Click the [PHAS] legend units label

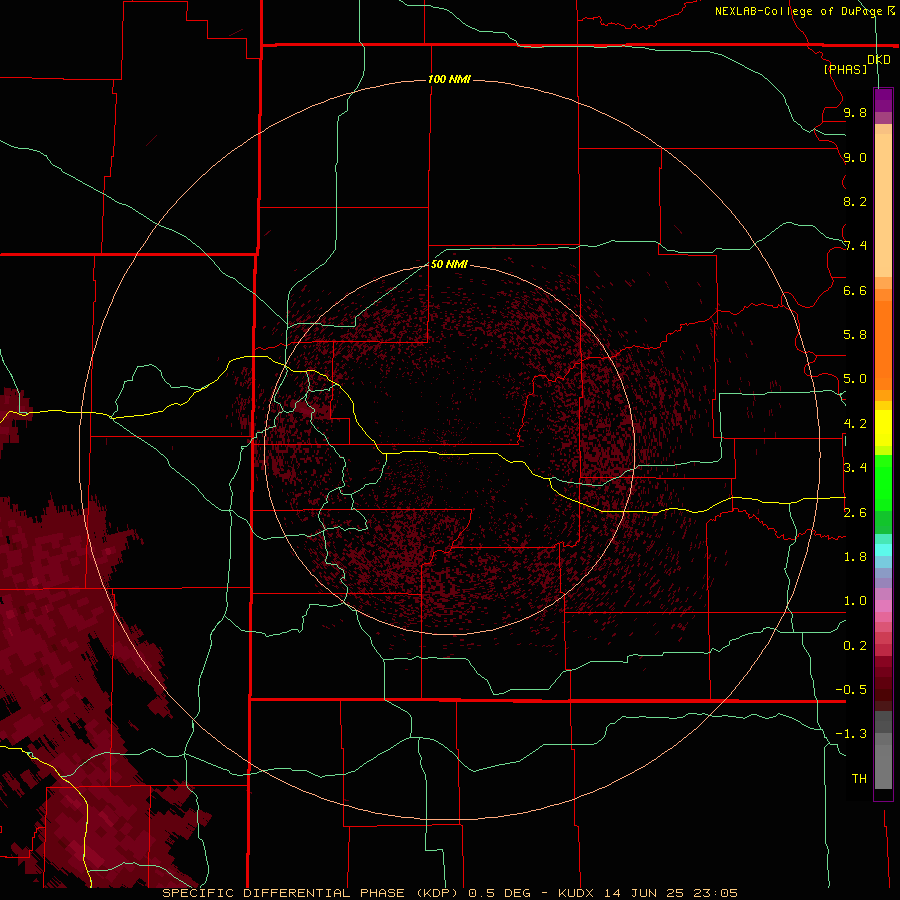845,69
